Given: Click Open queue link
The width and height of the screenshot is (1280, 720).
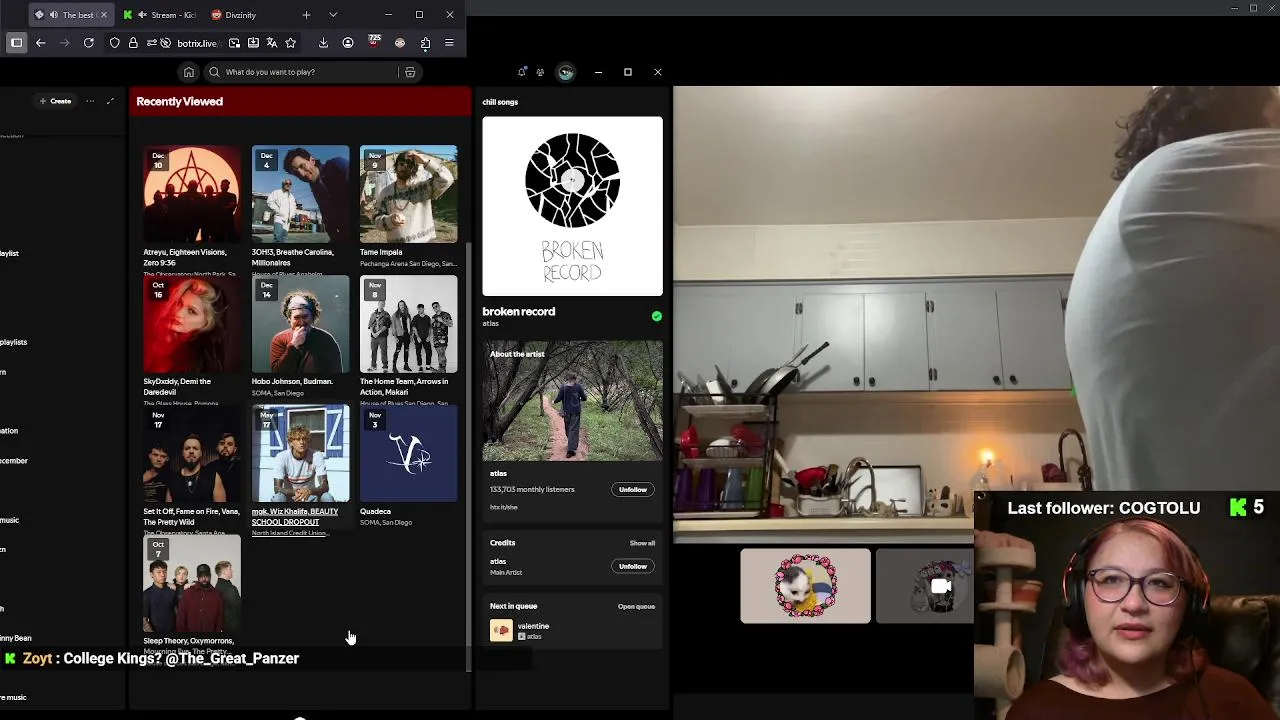Looking at the screenshot, I should 636,606.
